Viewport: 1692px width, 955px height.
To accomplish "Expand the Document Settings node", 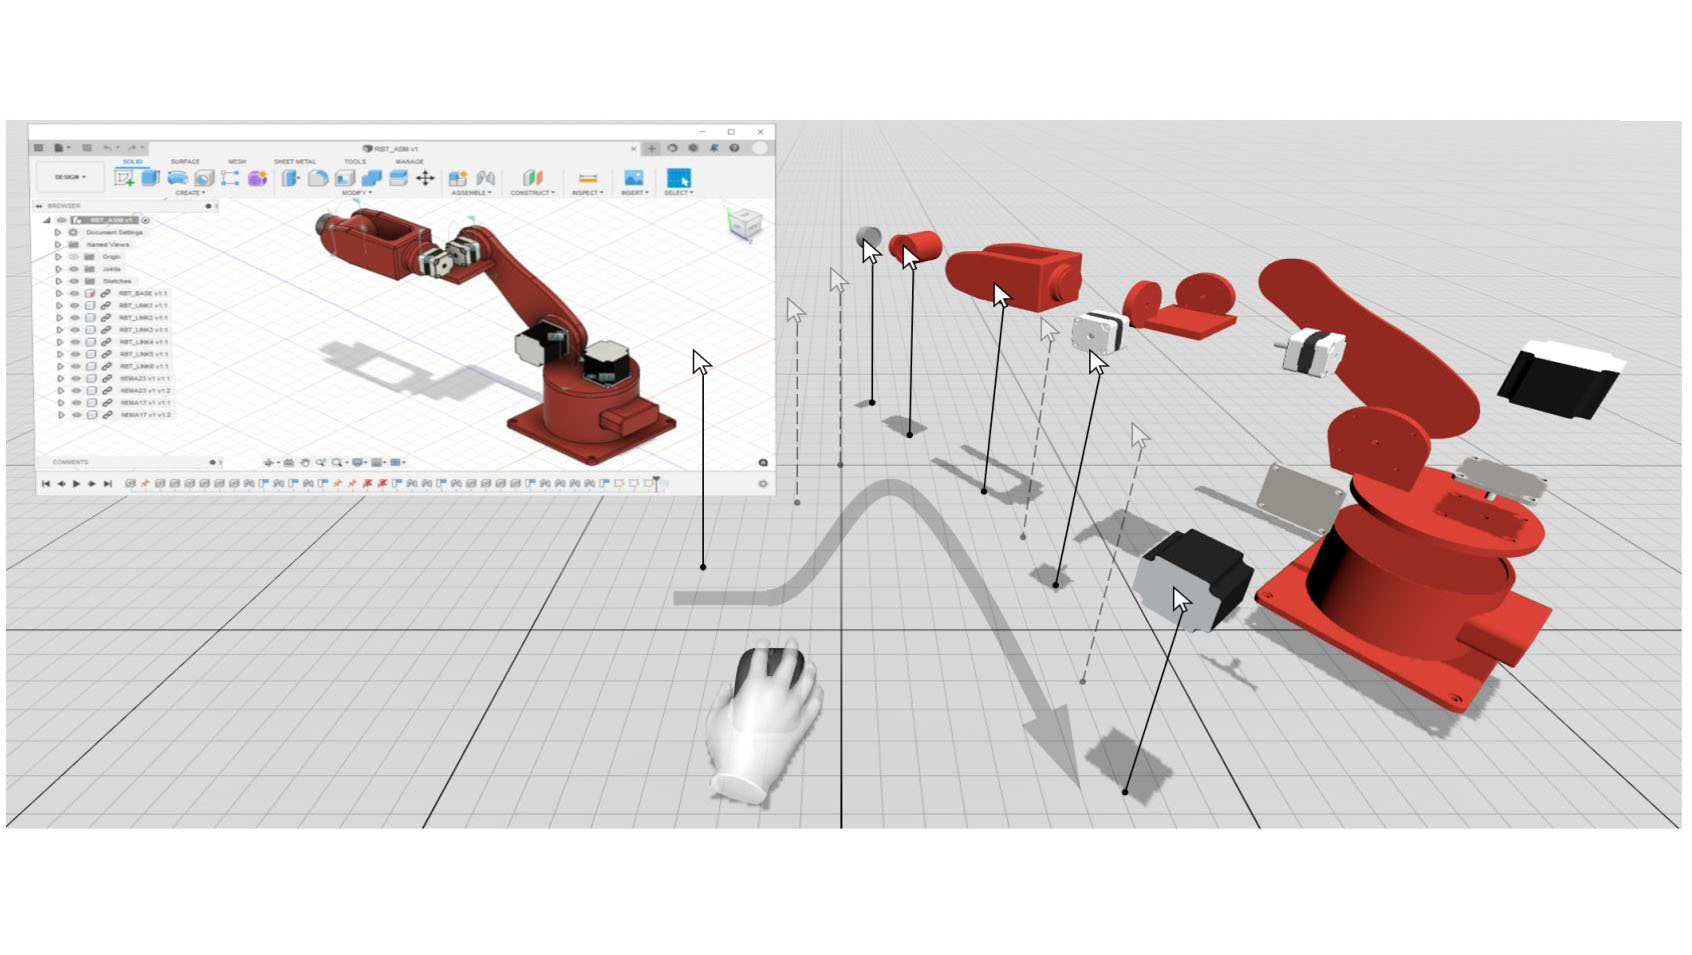I will pyautogui.click(x=58, y=232).
